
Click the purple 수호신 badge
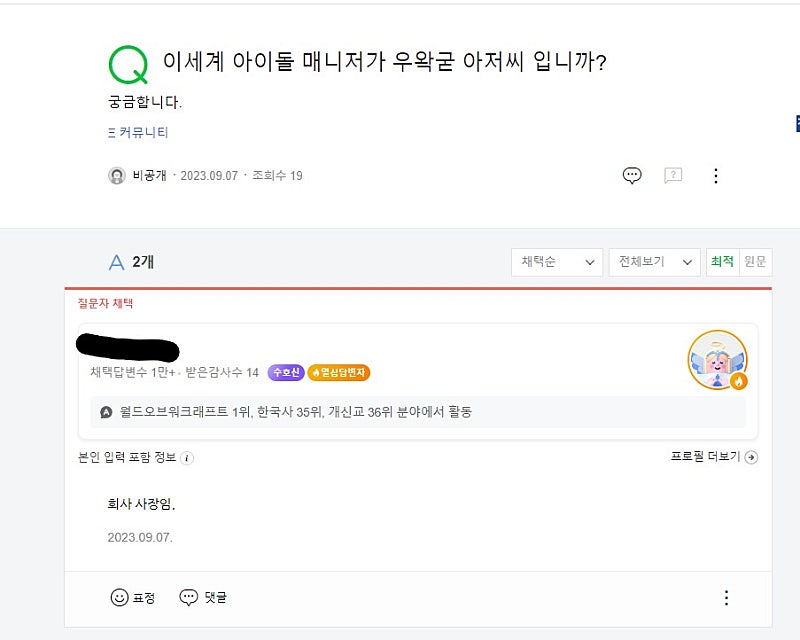285,373
